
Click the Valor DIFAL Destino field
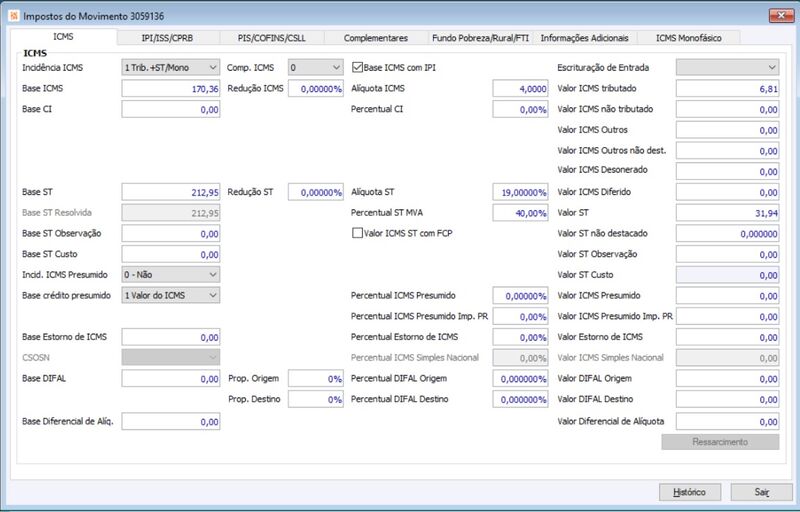tap(728, 399)
